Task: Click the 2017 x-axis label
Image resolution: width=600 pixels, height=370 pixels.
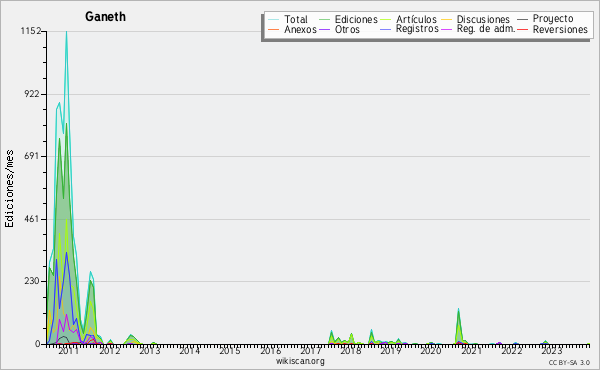Action: click(x=310, y=351)
